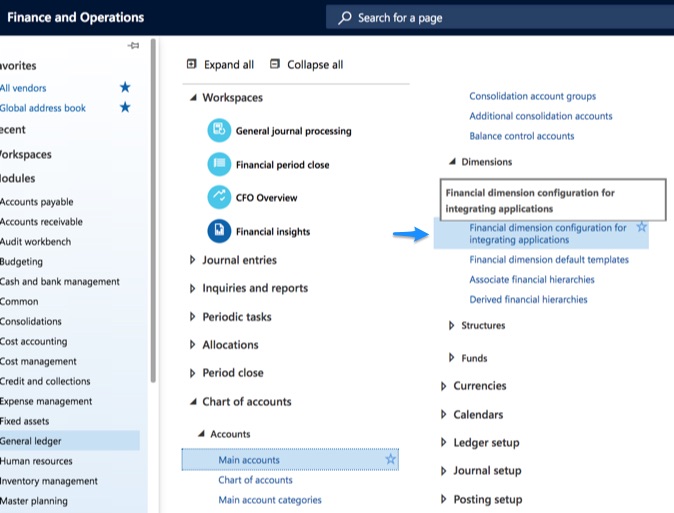This screenshot has height=513, width=674.
Task: Expand the Posting setup section
Action: (x=444, y=499)
